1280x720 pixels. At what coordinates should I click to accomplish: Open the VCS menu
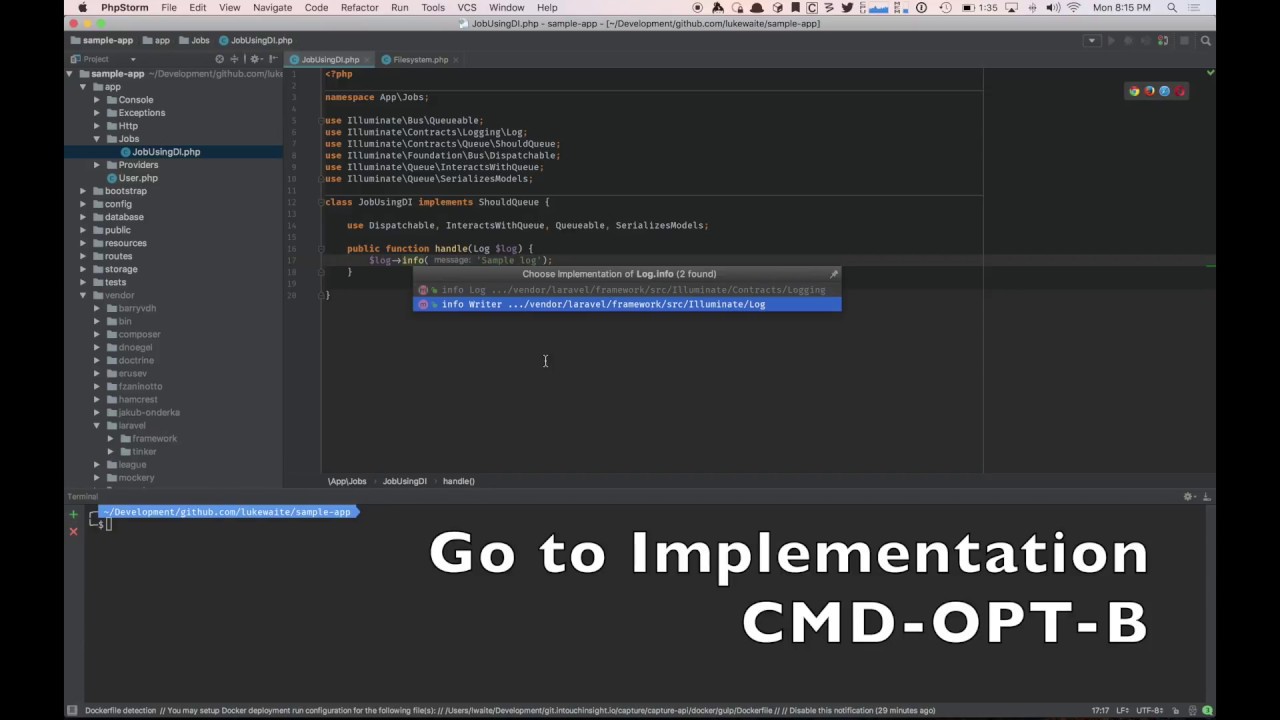pos(467,7)
